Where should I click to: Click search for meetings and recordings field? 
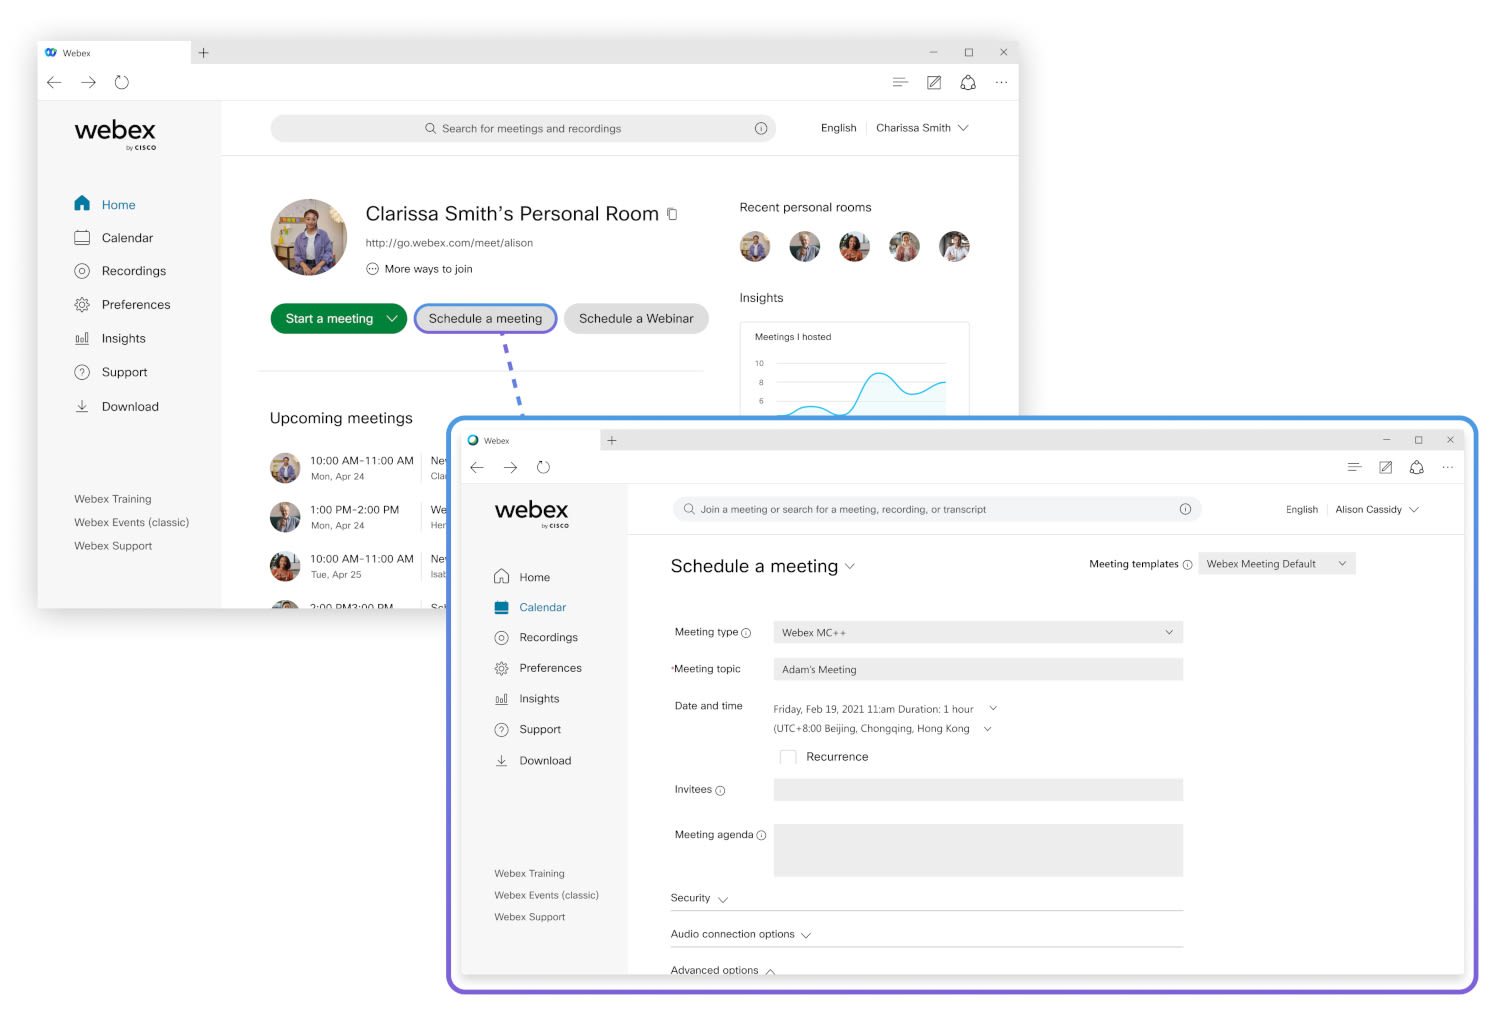pos(522,128)
